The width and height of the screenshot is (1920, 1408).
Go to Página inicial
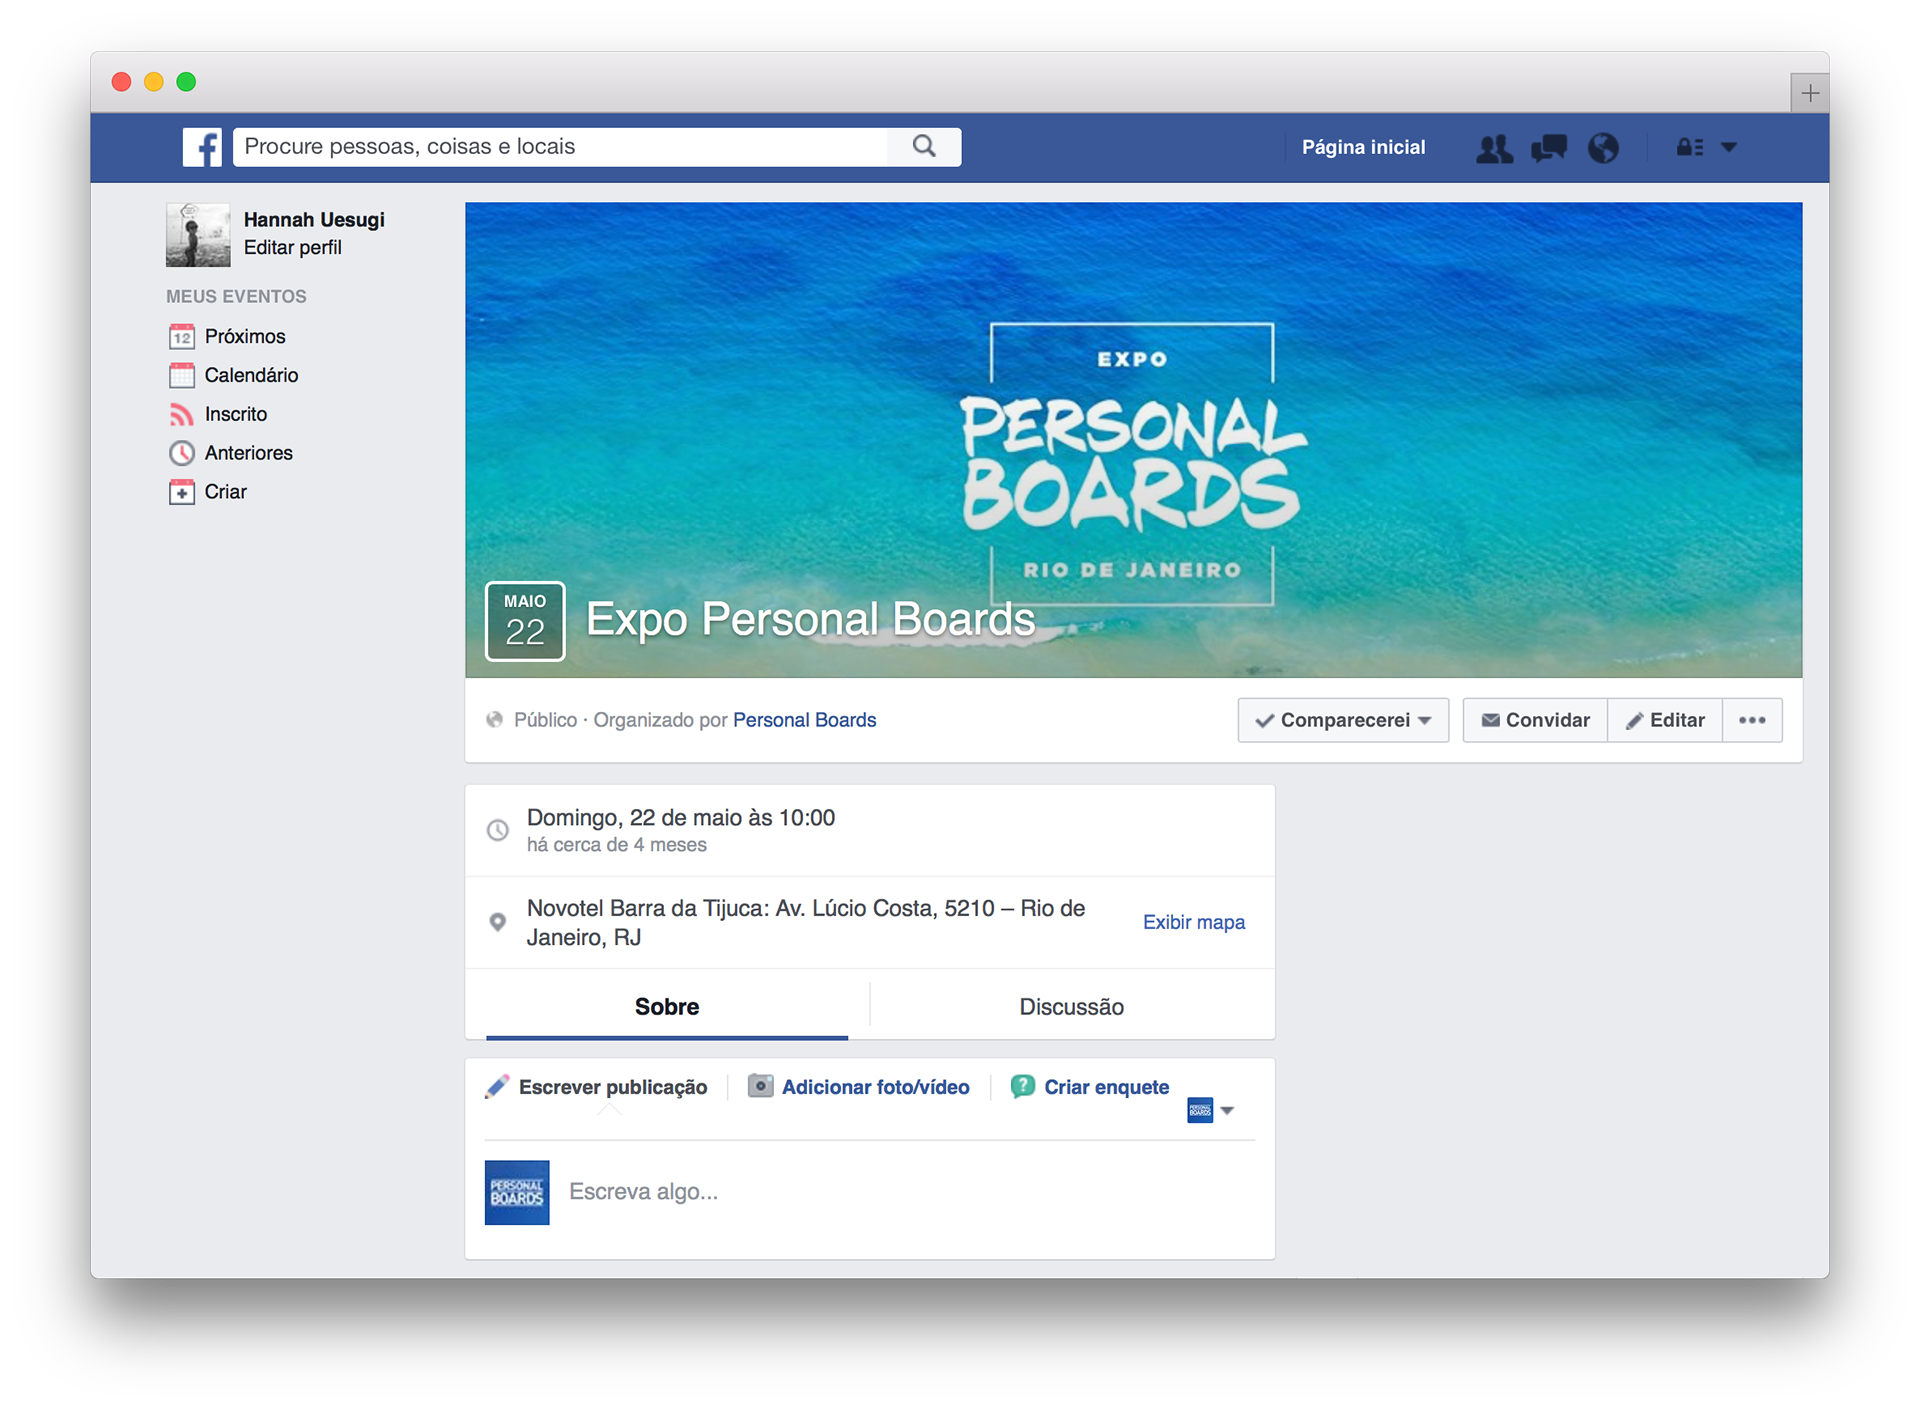(x=1363, y=147)
